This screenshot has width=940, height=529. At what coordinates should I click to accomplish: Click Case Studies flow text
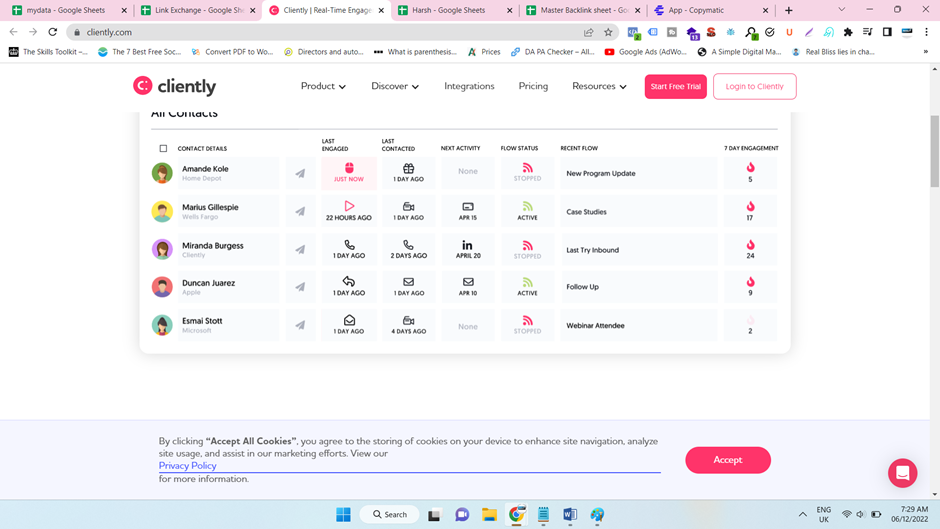(586, 212)
